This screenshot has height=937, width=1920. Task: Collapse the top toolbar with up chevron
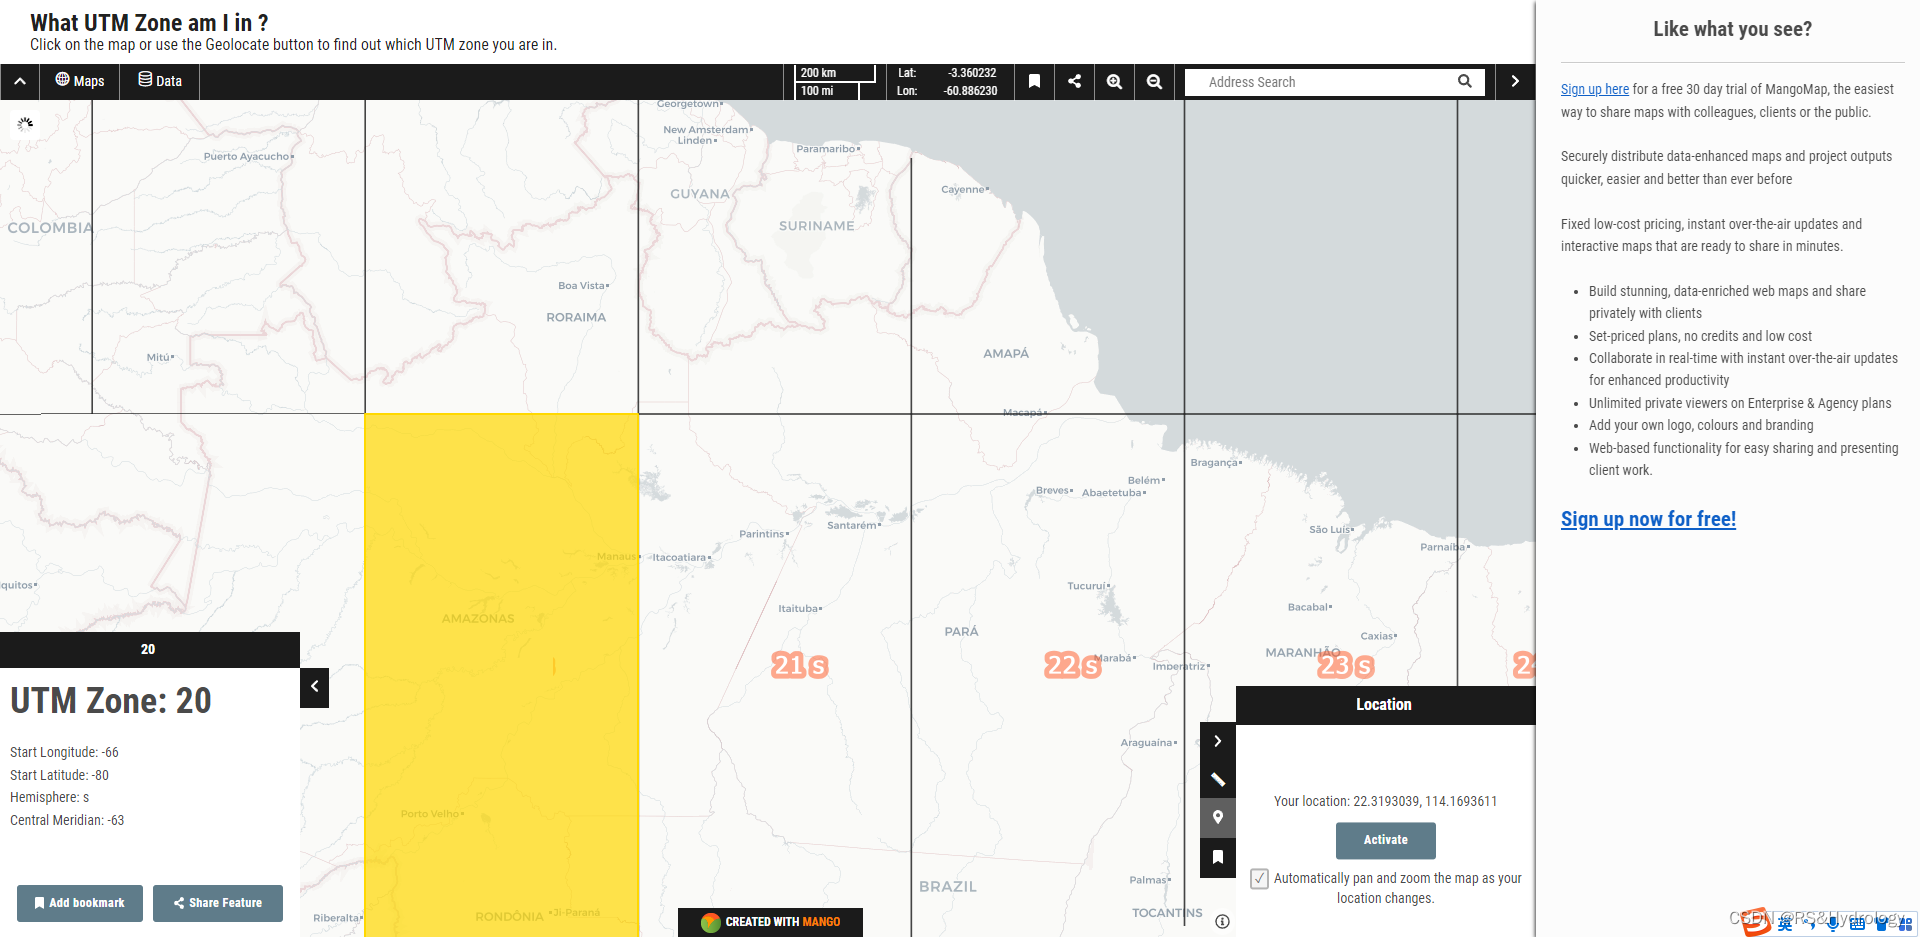(x=20, y=82)
